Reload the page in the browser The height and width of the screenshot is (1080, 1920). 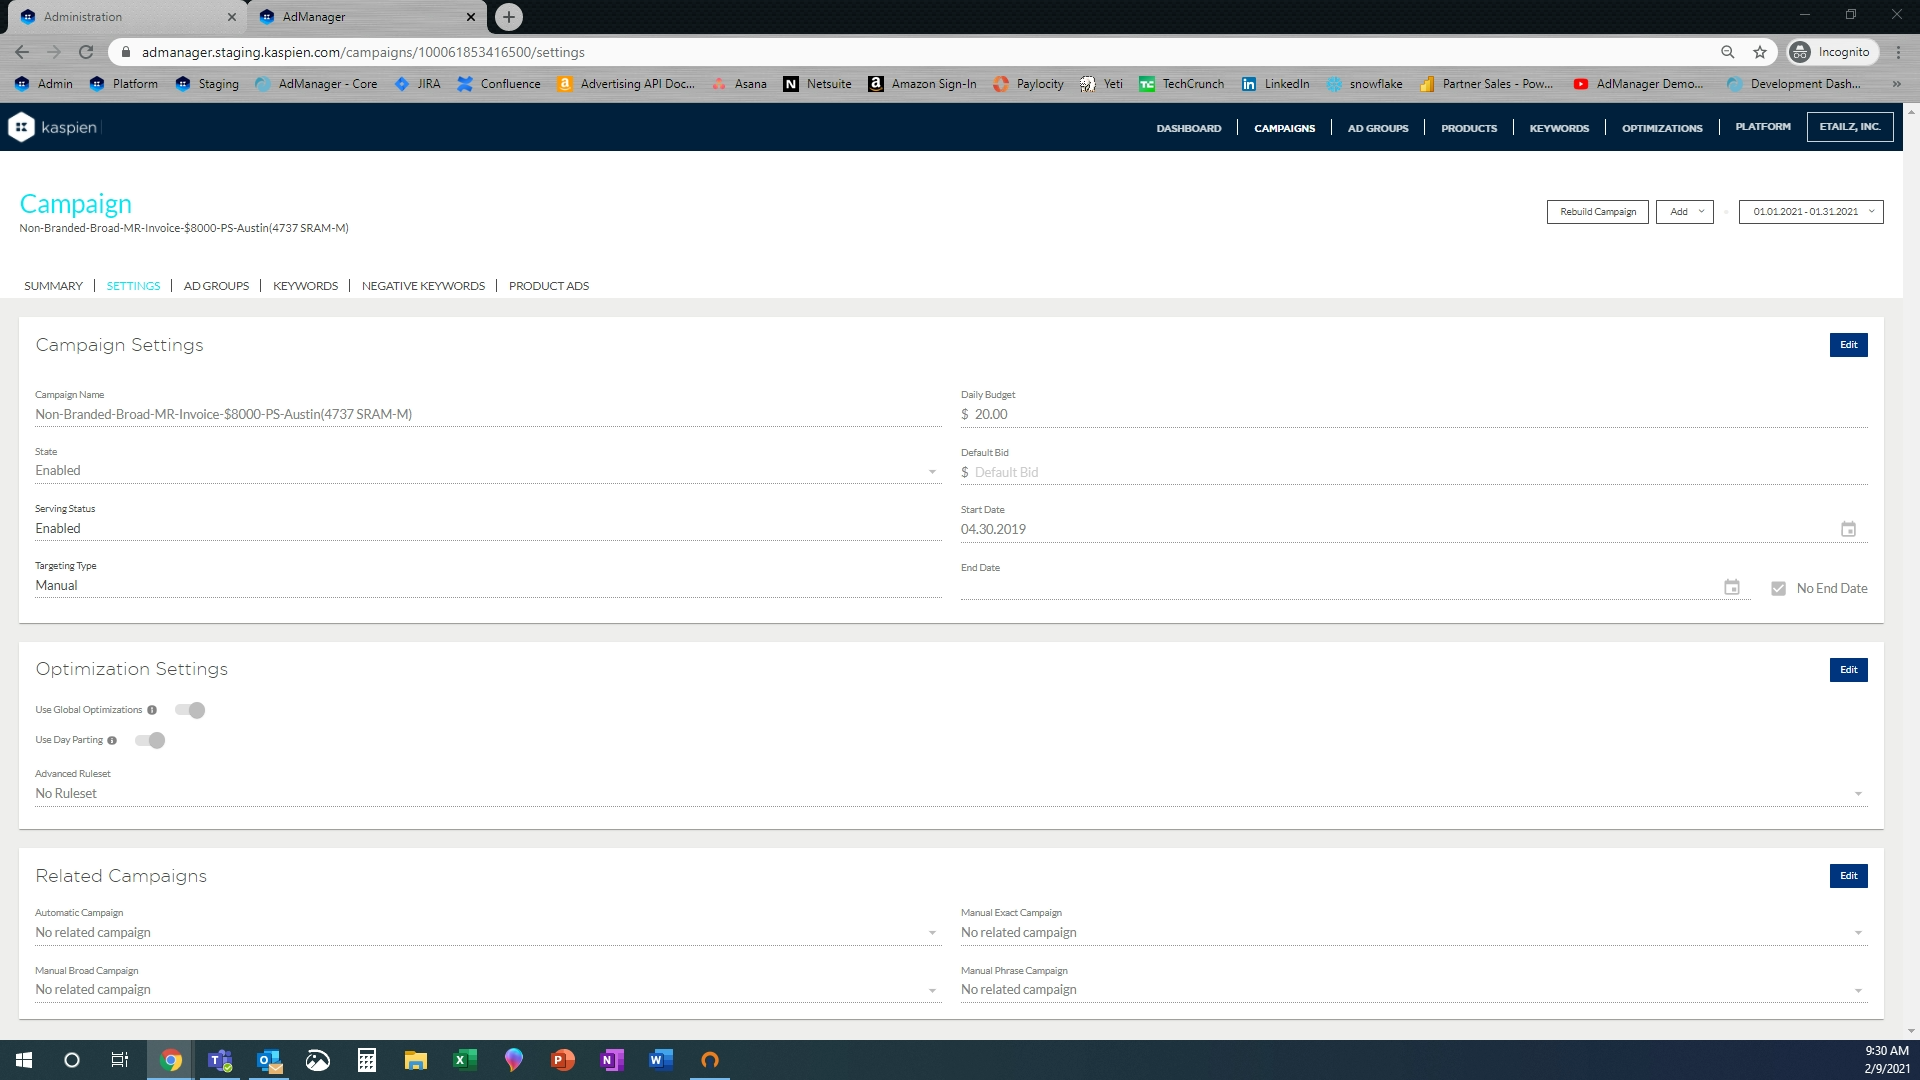pyautogui.click(x=86, y=52)
